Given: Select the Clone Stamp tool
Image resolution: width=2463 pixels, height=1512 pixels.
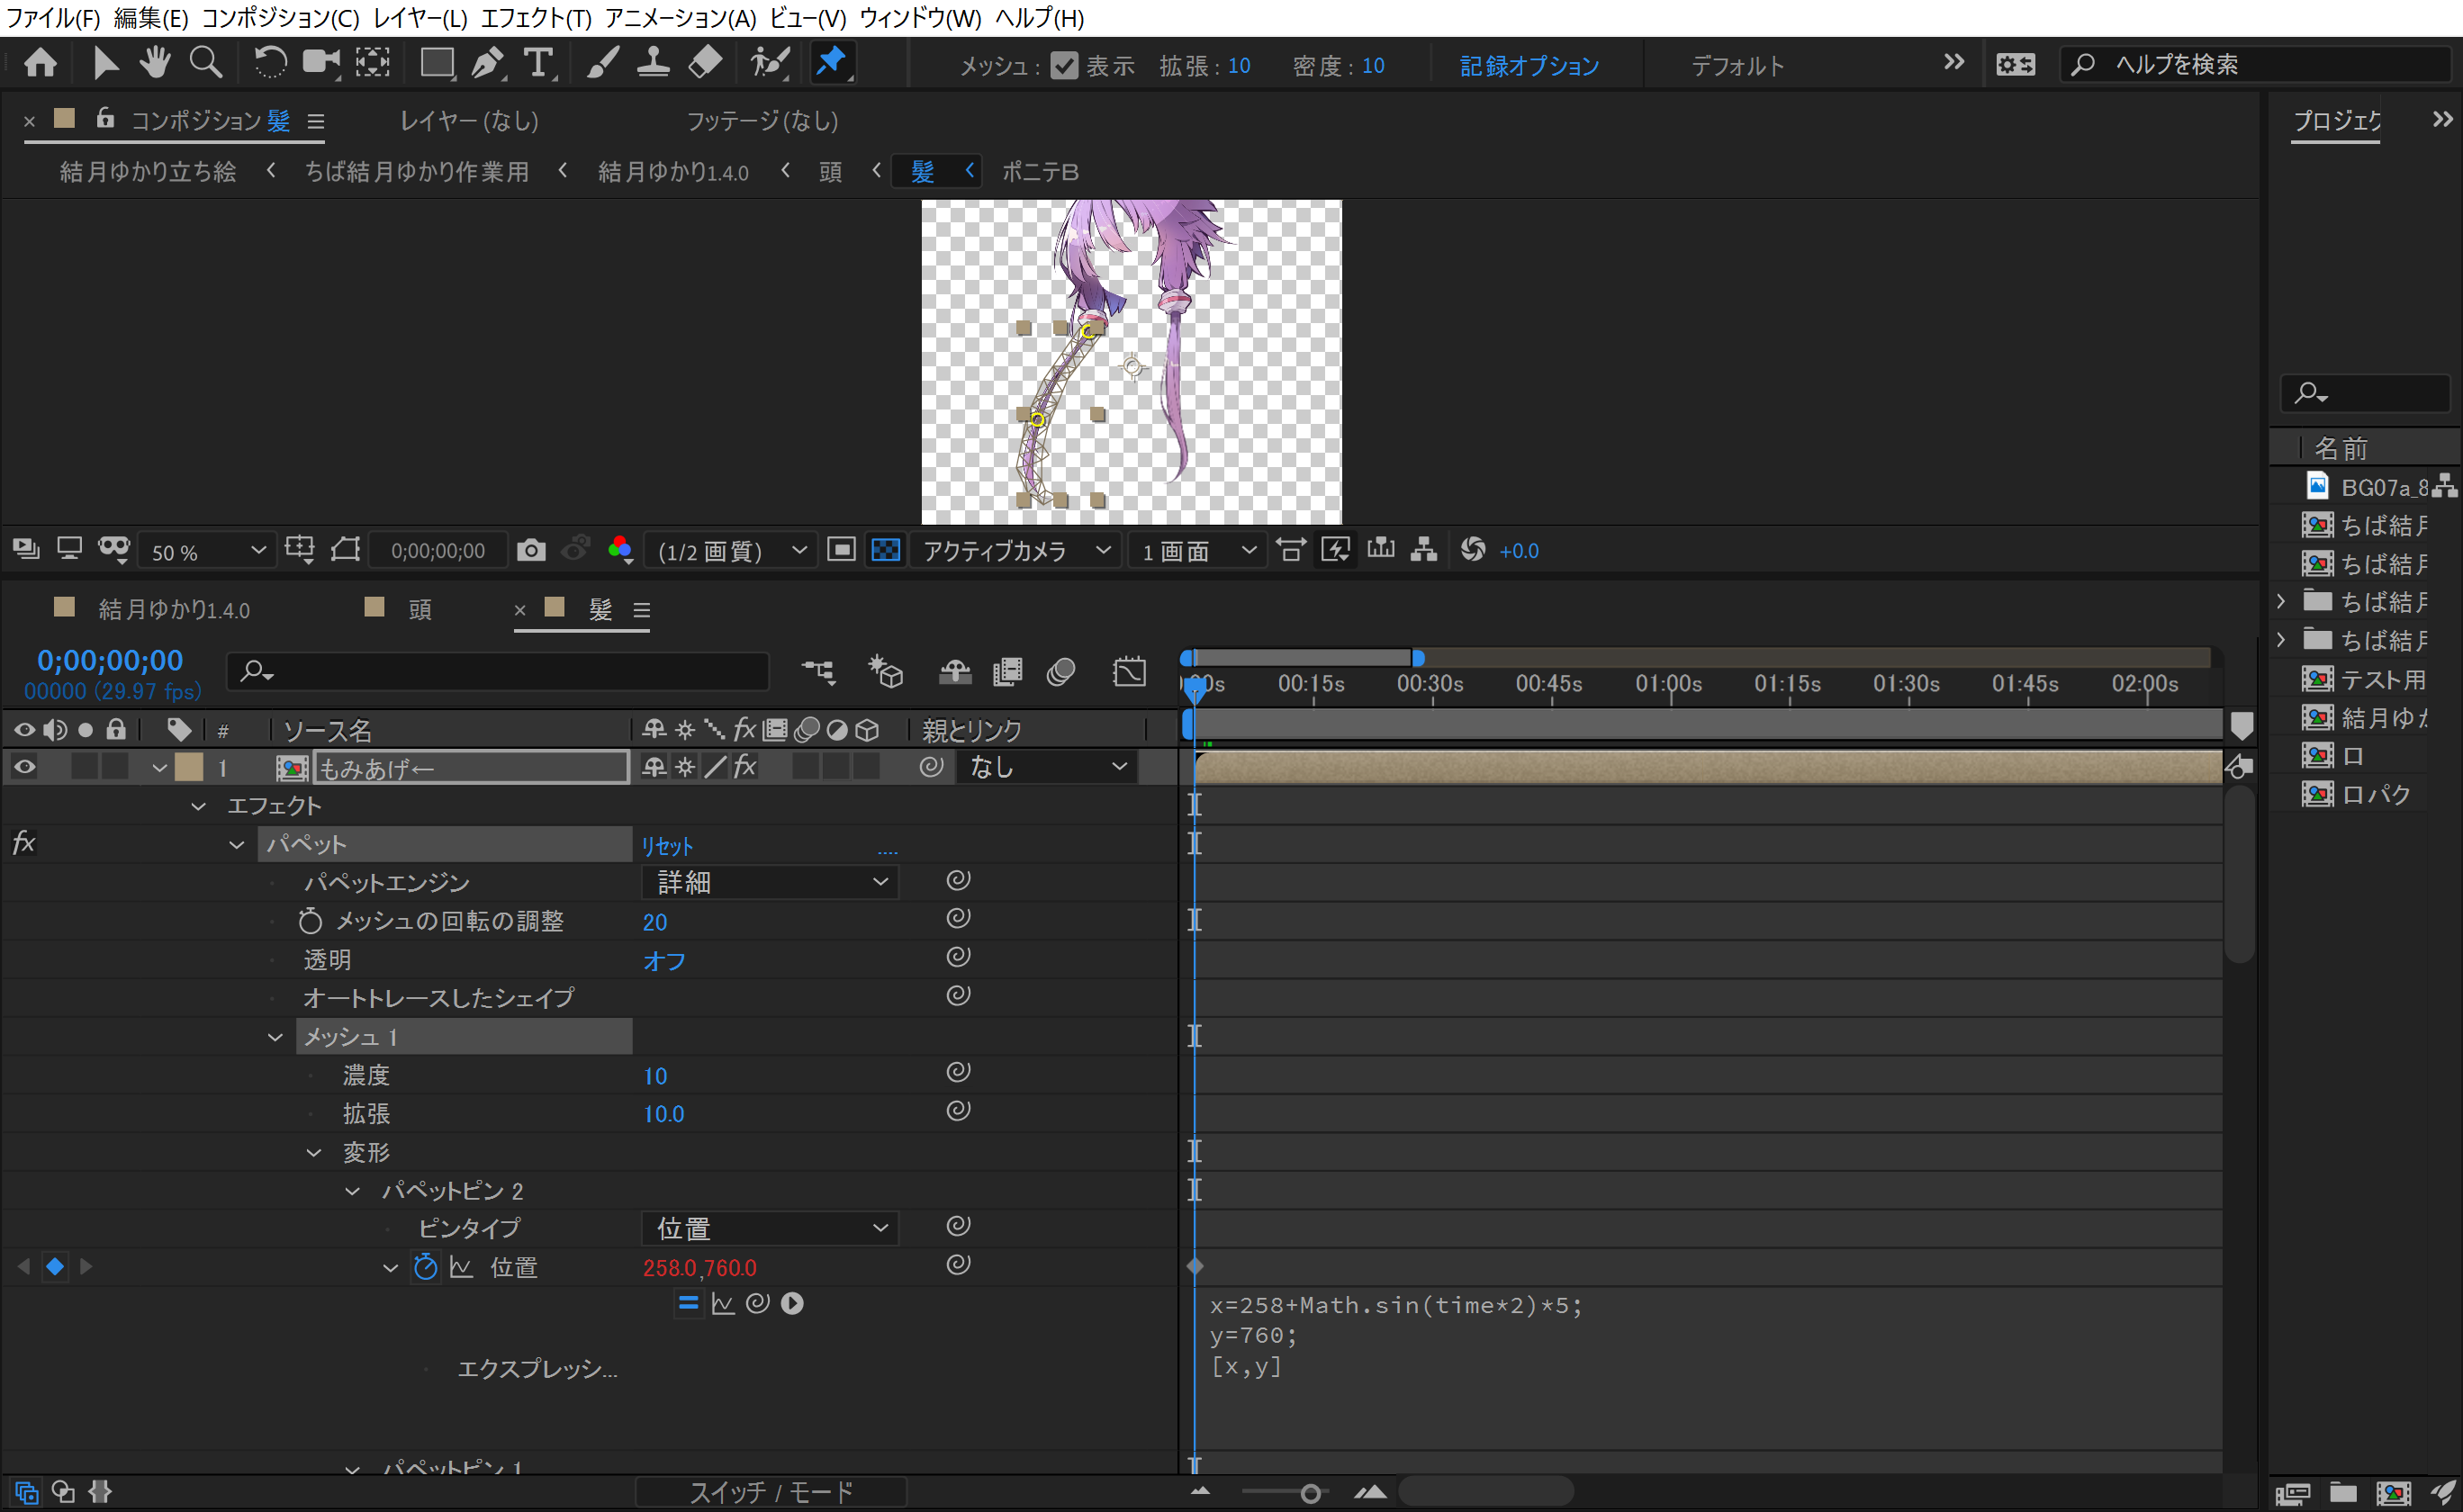Looking at the screenshot, I should (x=653, y=63).
